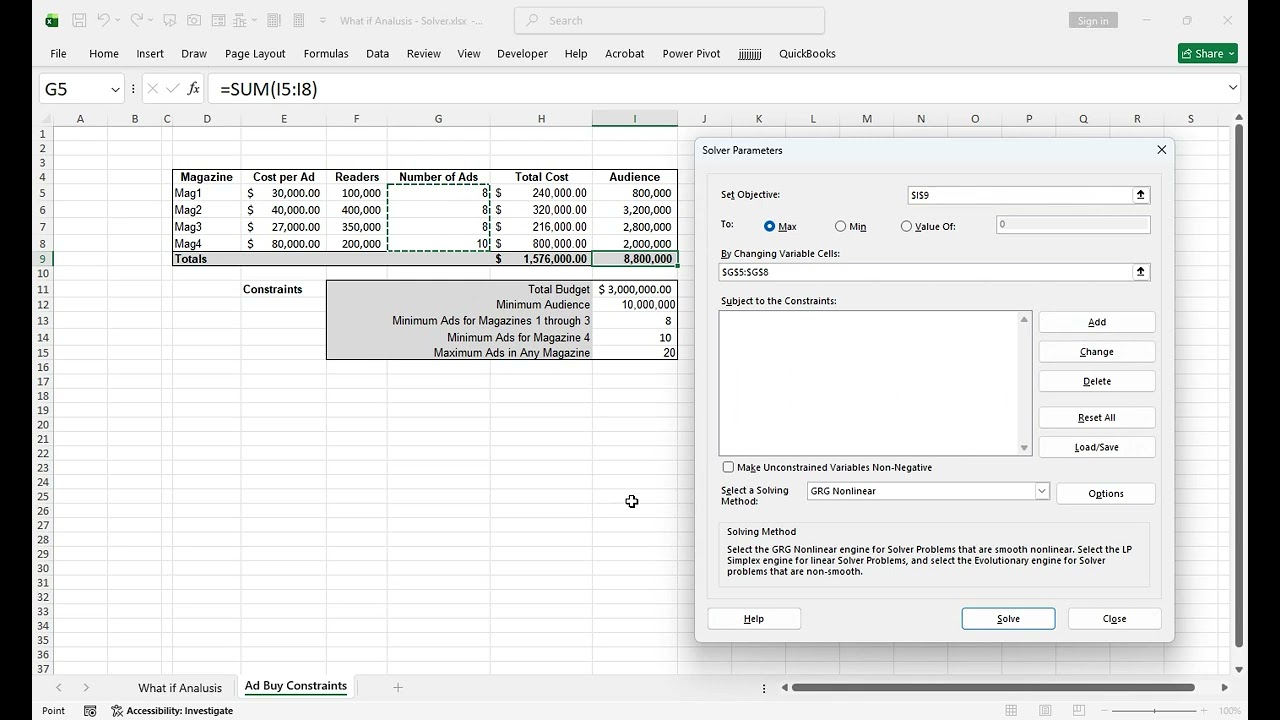Image resolution: width=1280 pixels, height=720 pixels.
Task: Open the Developer ribbon tab
Action: coord(522,54)
